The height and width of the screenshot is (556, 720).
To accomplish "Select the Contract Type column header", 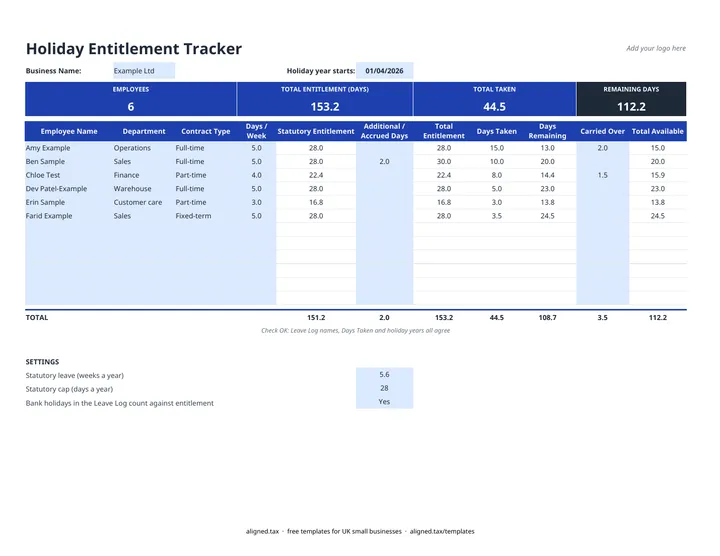I will tap(206, 131).
